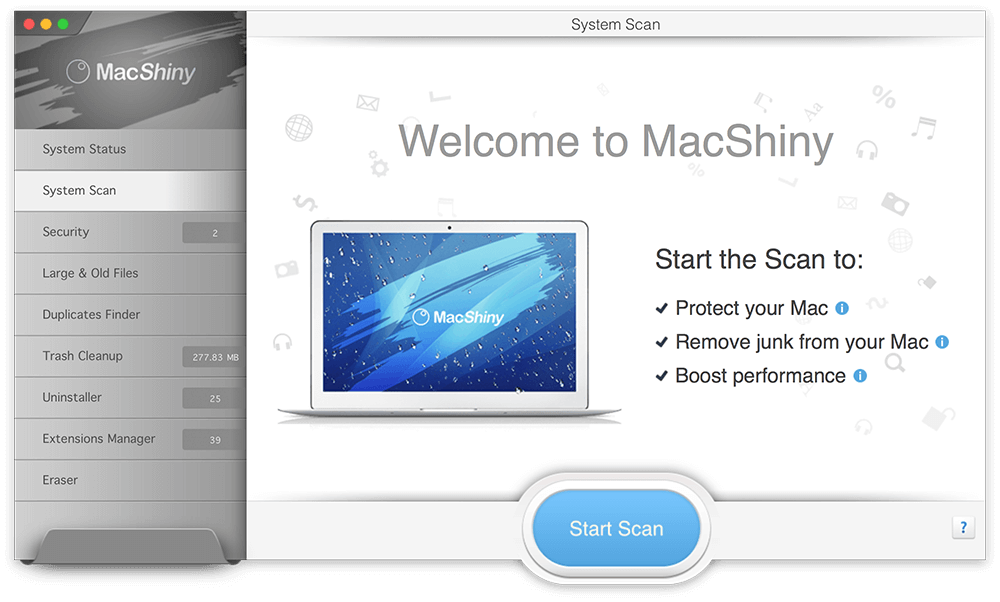This screenshot has height=602, width=1000.
Task: Go to the Security section
Action: pos(130,232)
